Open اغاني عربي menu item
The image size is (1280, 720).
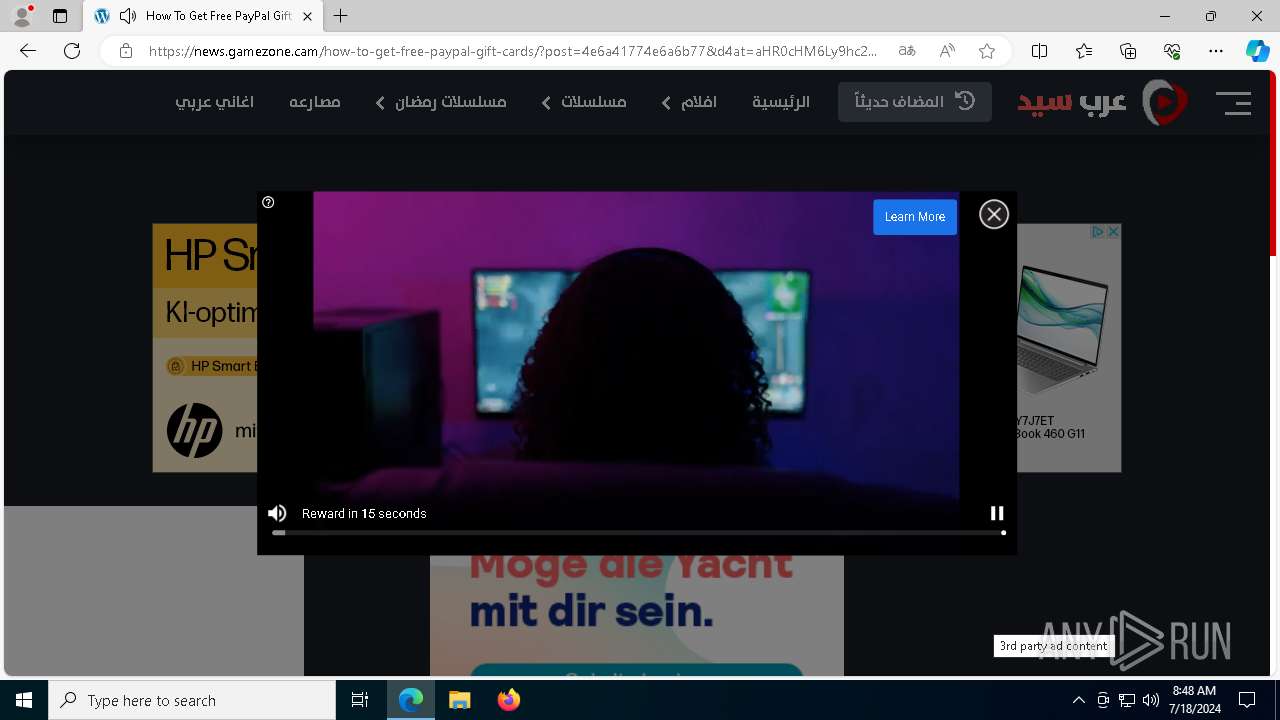[214, 102]
